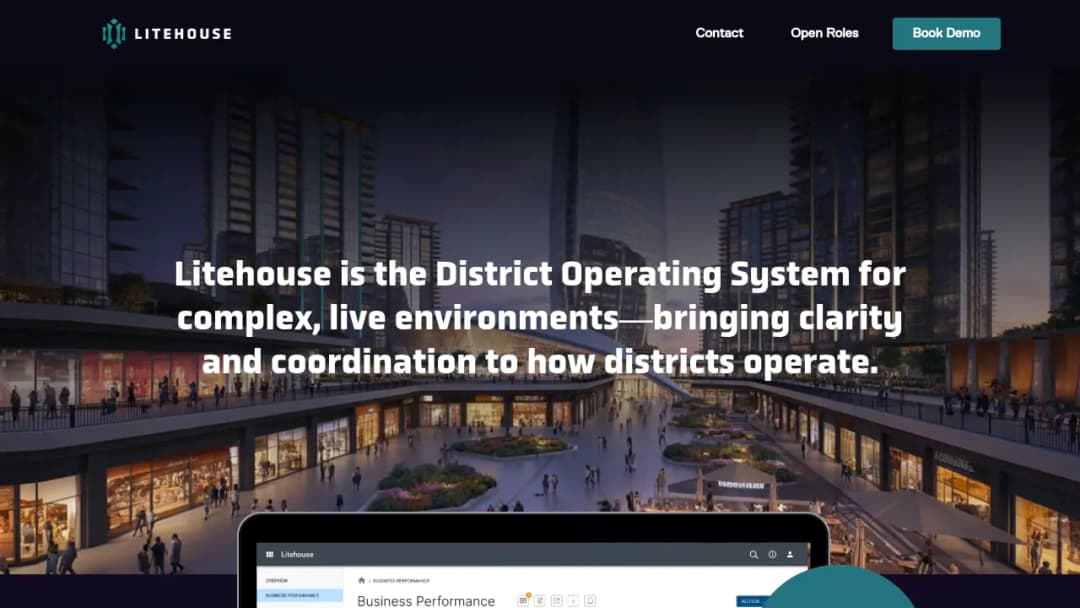The image size is (1080, 608).
Task: Click the large Business Performance page title
Action: coord(426,601)
